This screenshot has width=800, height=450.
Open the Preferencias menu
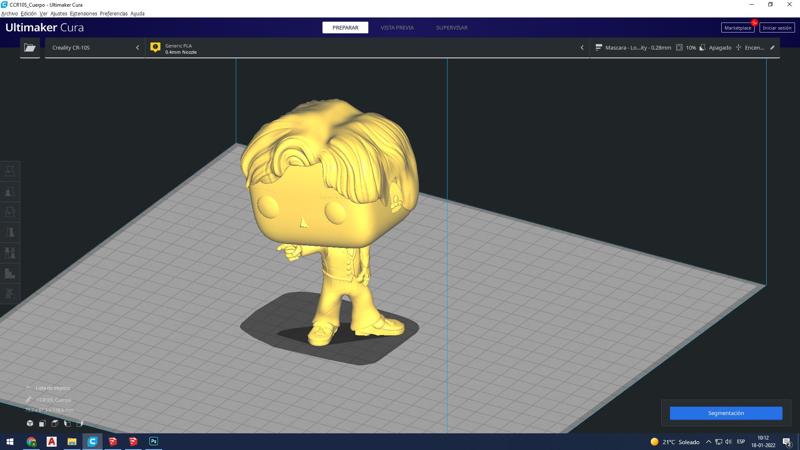point(114,14)
